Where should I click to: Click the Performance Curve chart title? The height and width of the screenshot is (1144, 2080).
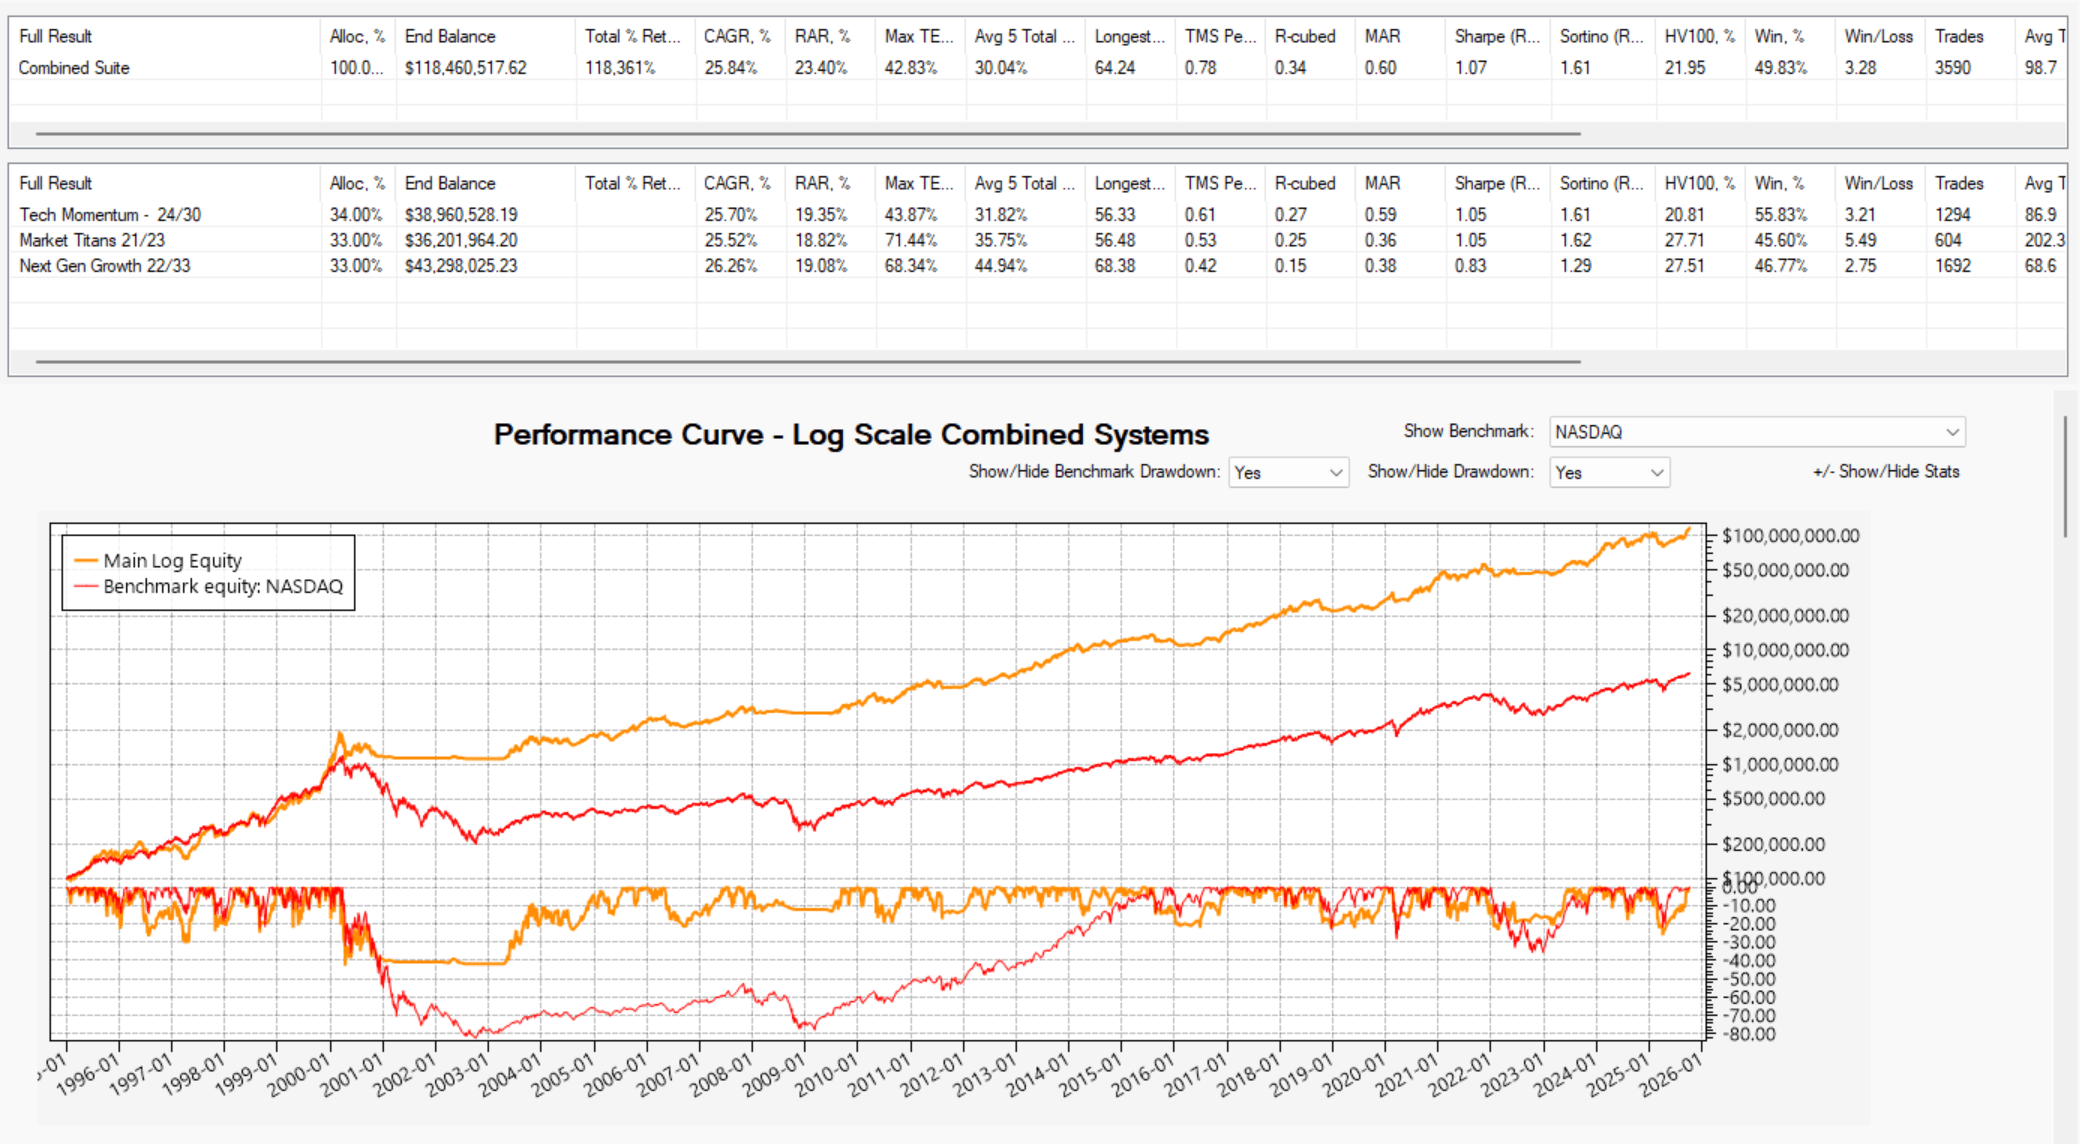pyautogui.click(x=851, y=435)
